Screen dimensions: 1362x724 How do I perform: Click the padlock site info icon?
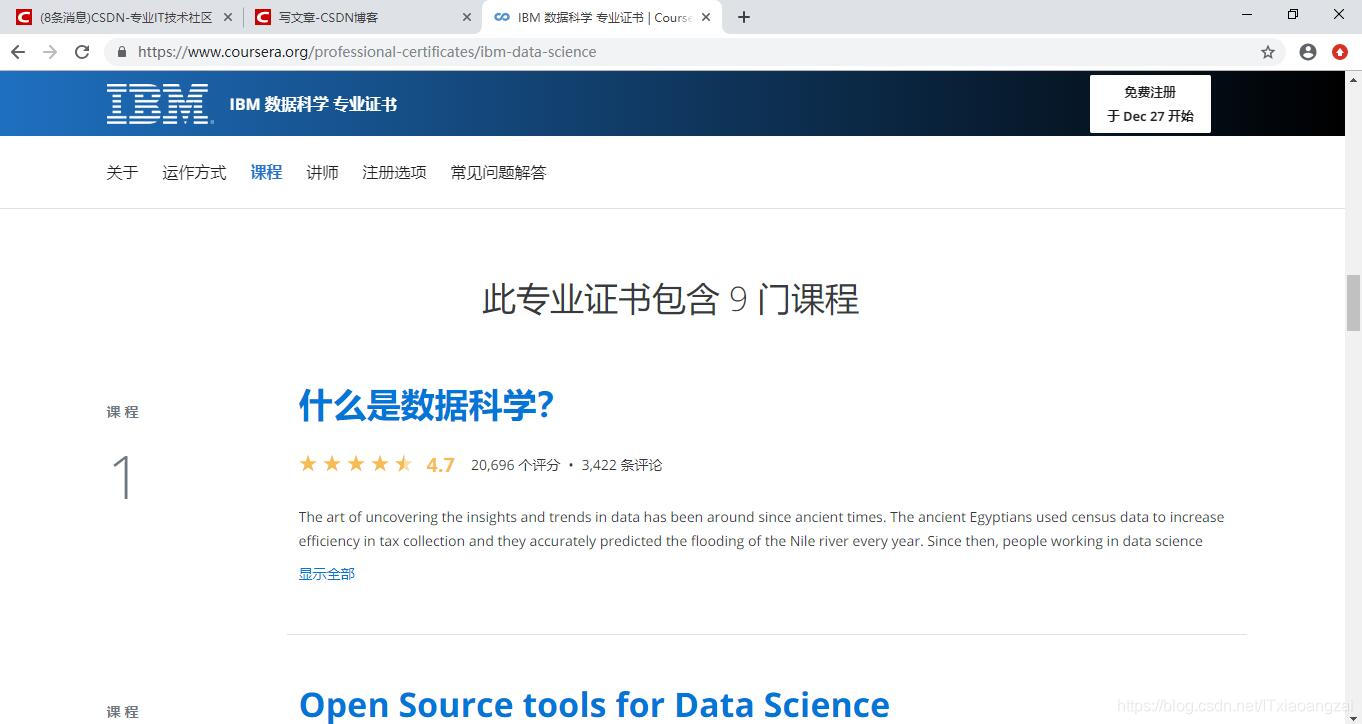pos(122,52)
